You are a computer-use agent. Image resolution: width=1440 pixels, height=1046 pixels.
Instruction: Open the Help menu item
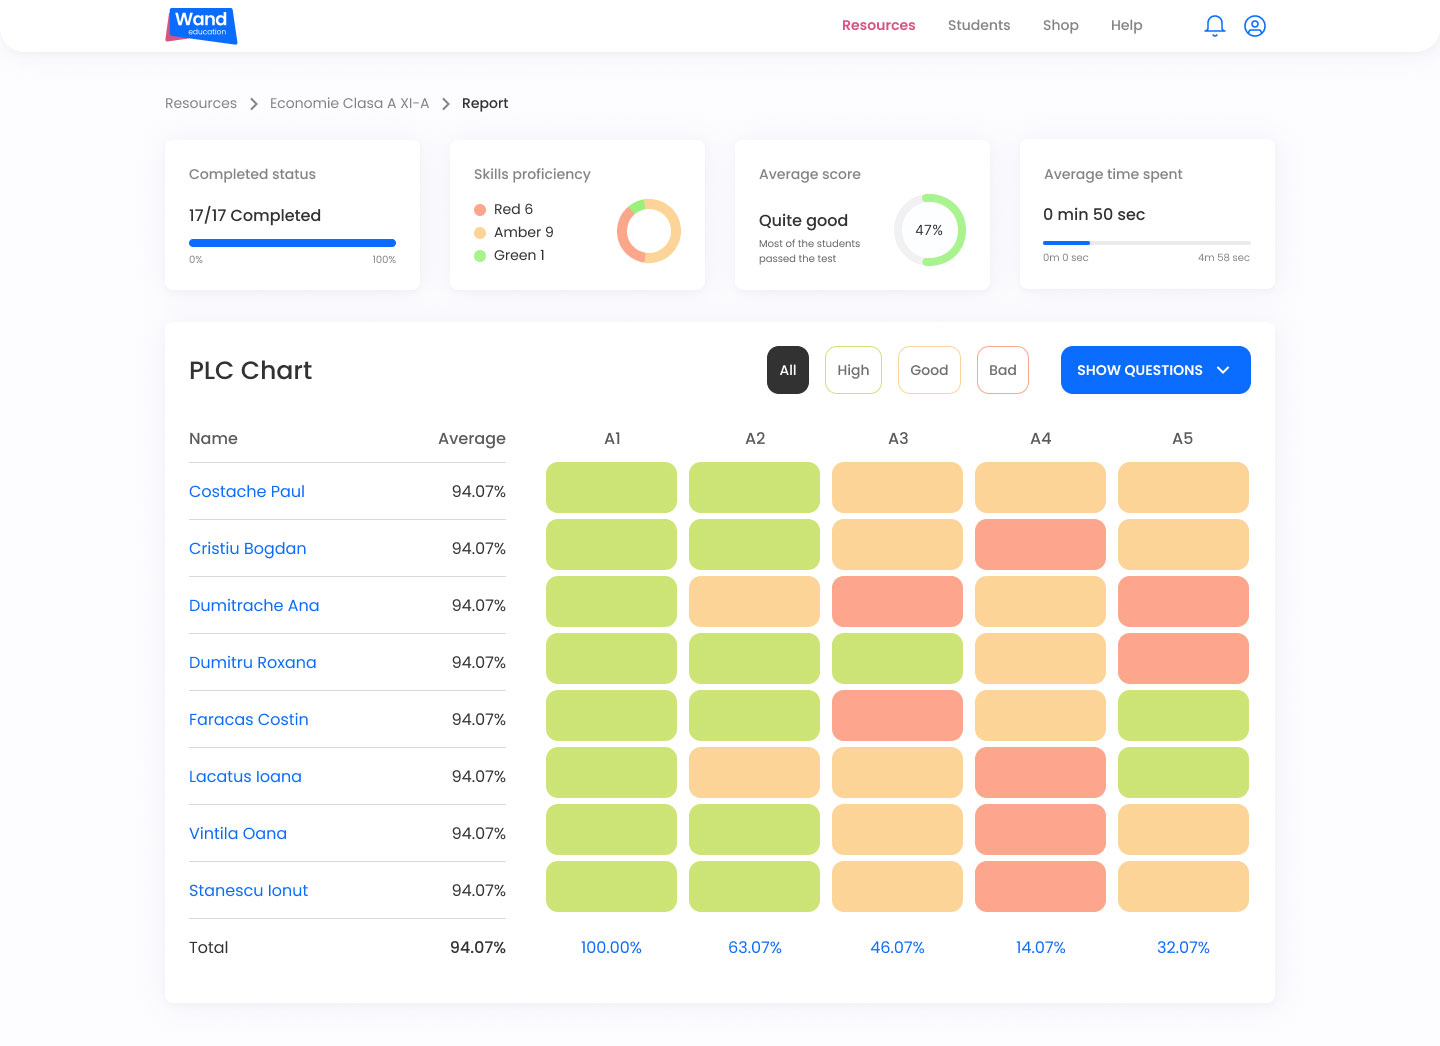coord(1126,26)
